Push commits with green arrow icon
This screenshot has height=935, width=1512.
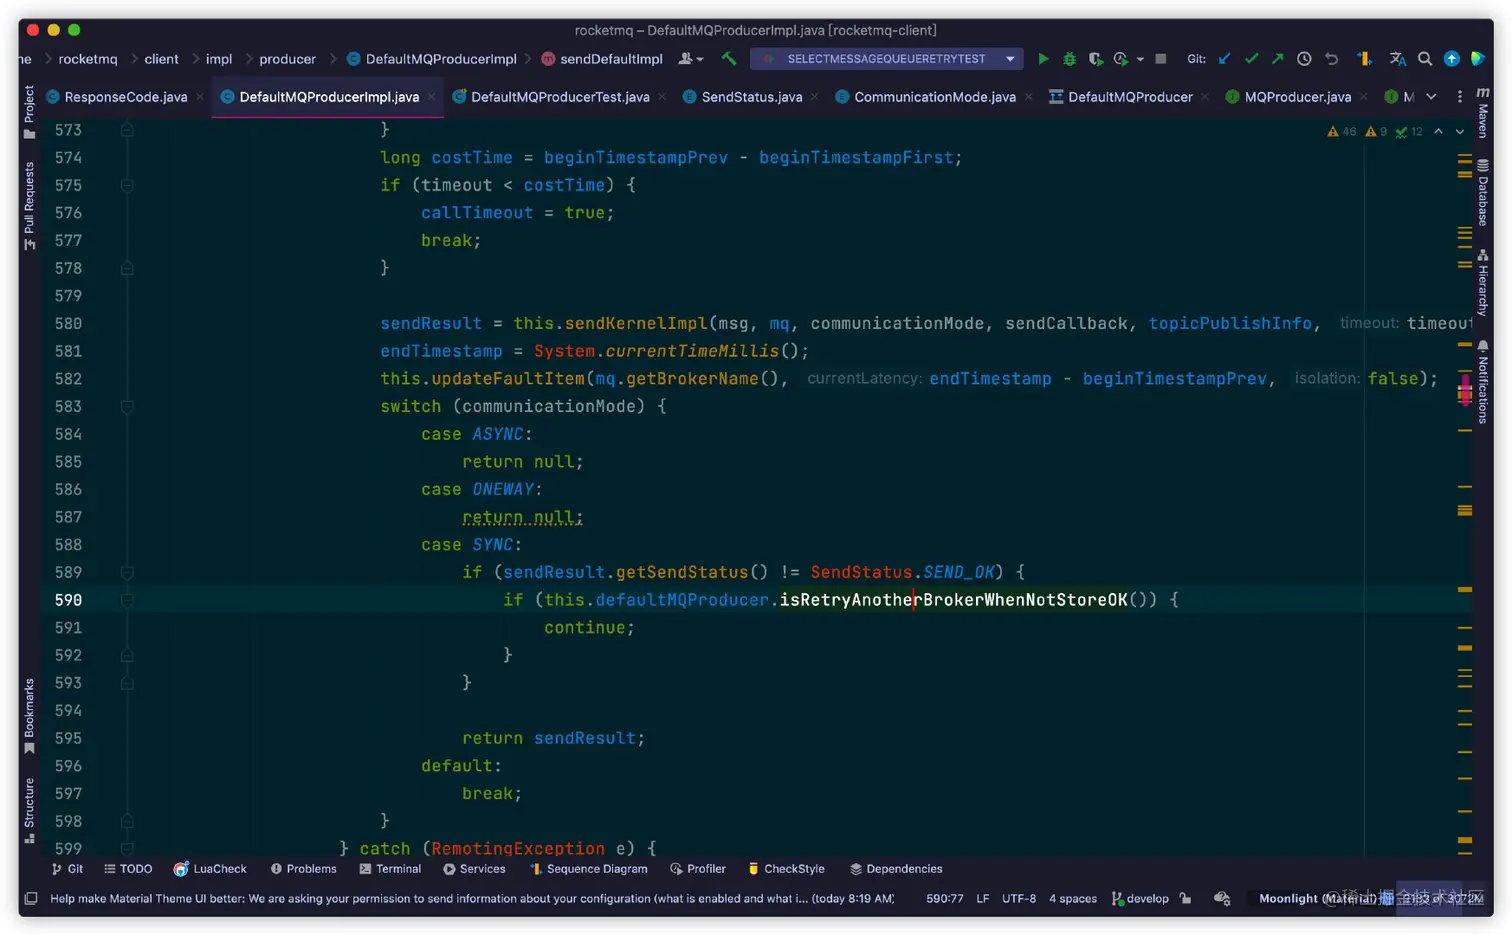[1277, 59]
